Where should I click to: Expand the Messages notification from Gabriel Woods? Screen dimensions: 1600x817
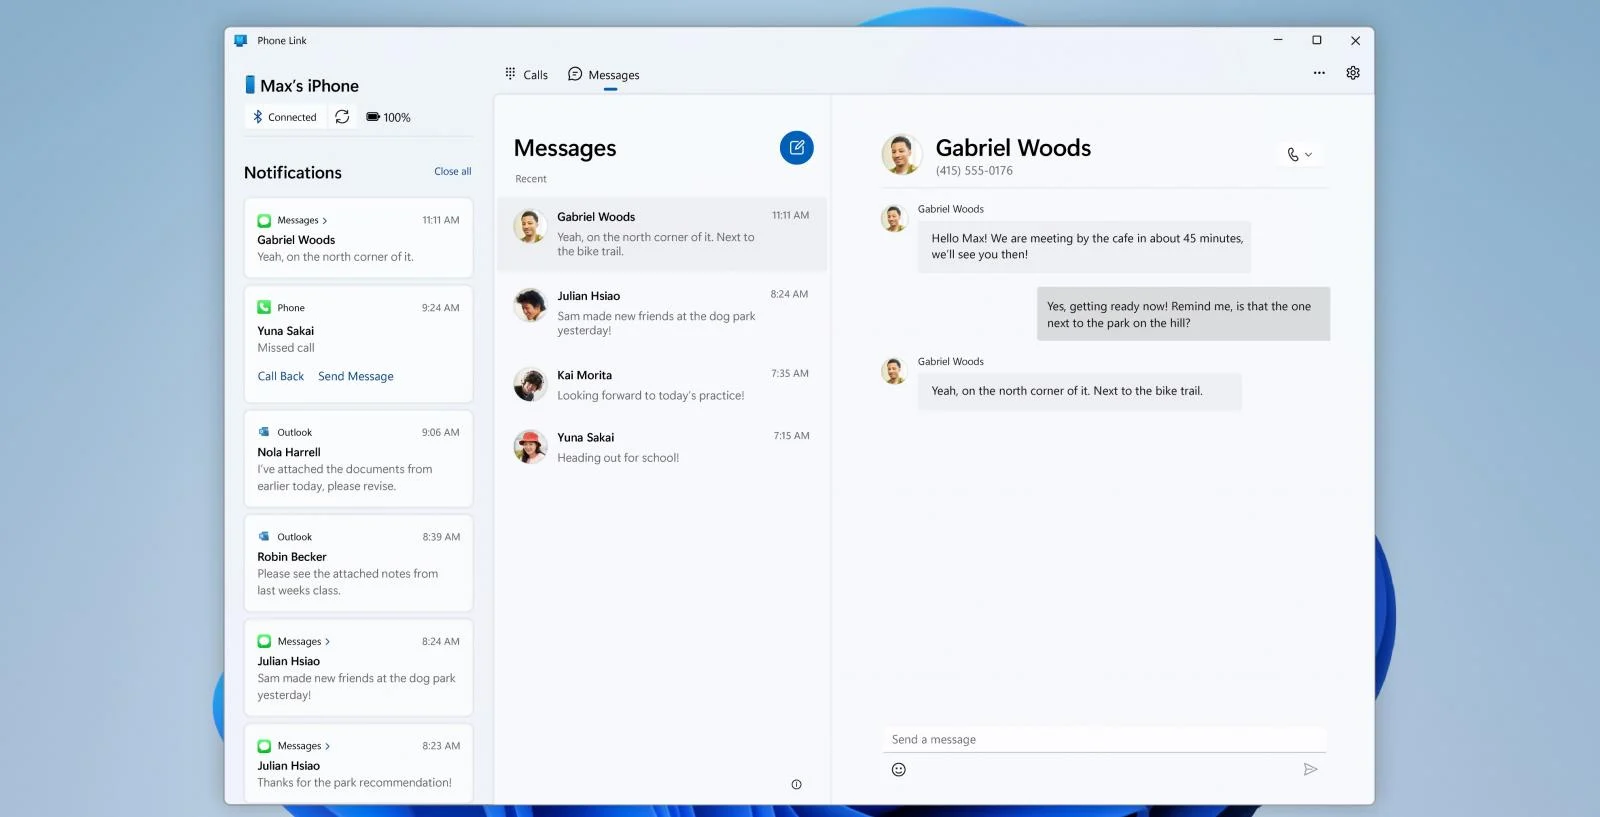coord(301,220)
